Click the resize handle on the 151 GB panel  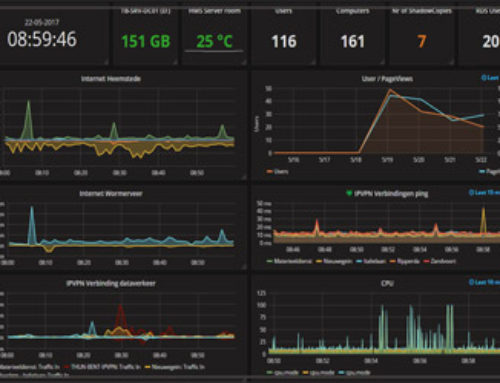point(175,62)
